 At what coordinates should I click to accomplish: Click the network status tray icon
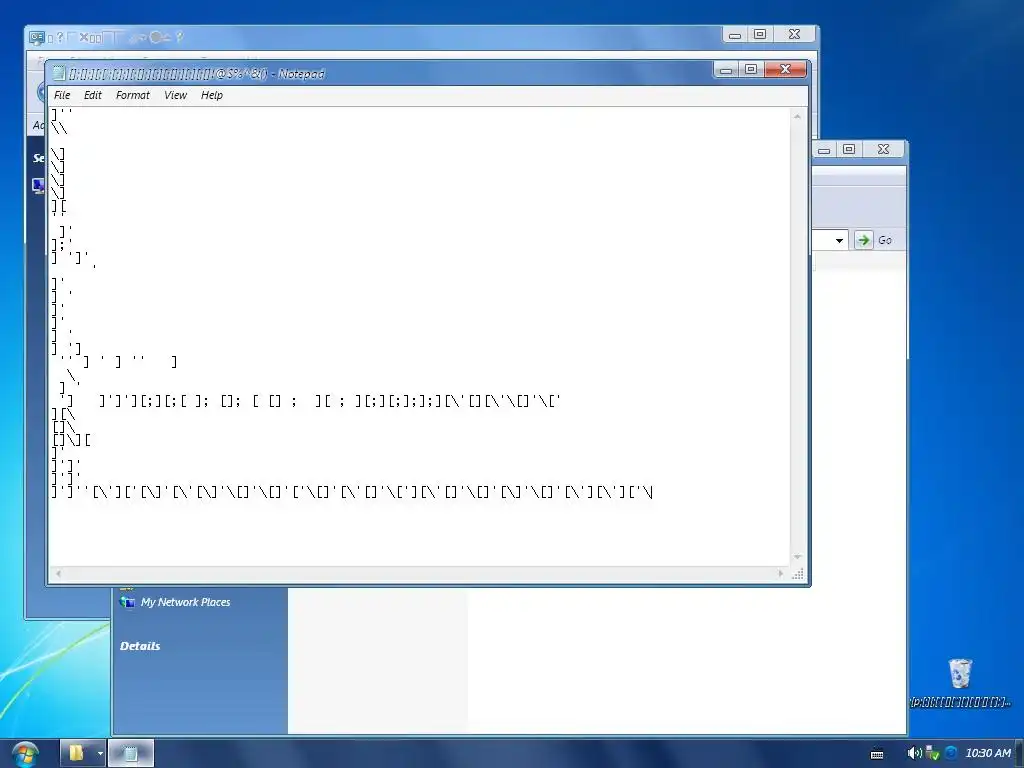click(x=933, y=753)
